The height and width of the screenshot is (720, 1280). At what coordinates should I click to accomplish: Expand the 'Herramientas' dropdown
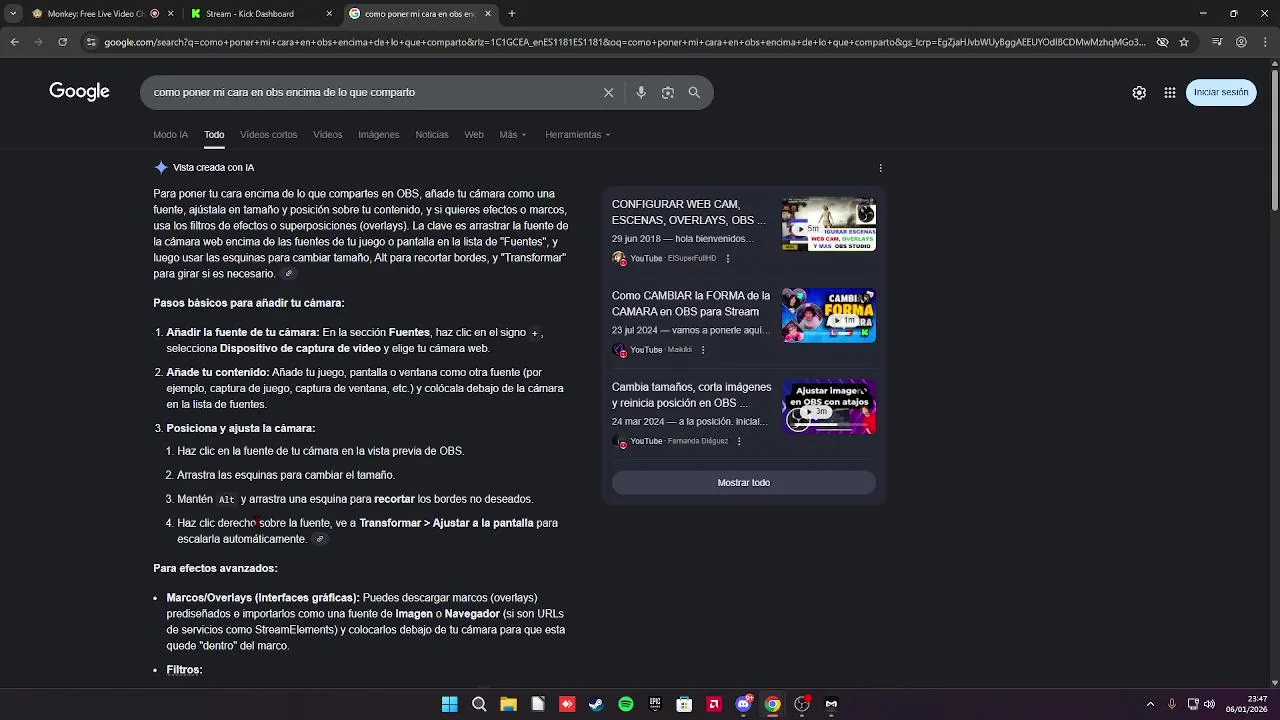pos(577,135)
